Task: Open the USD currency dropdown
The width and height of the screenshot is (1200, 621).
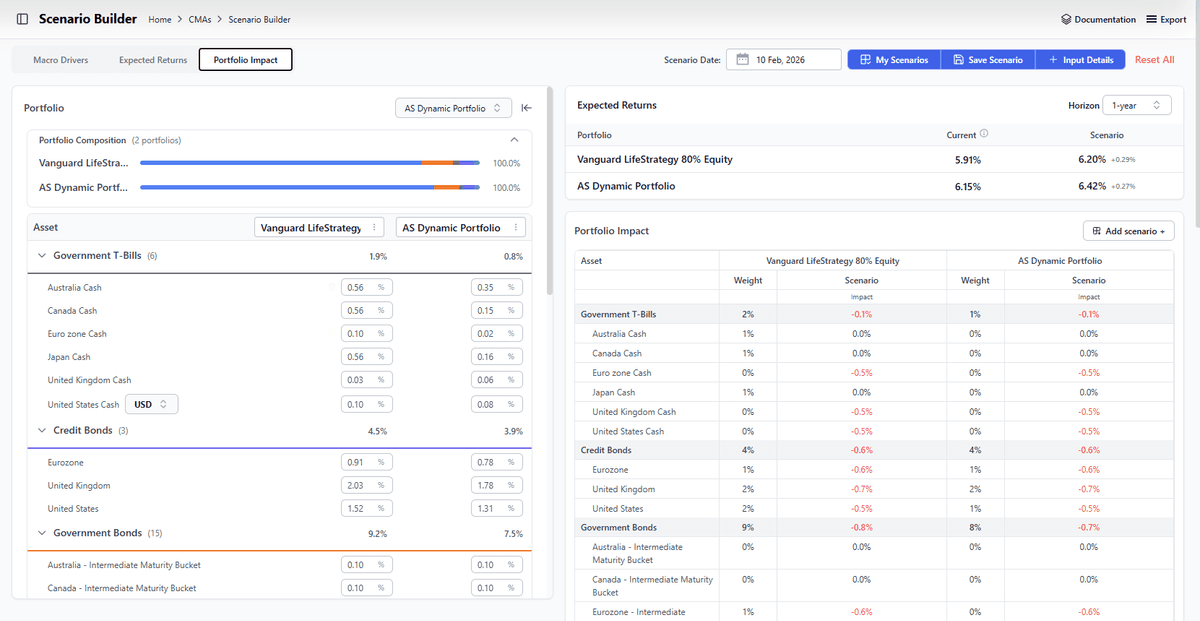Action: tap(152, 404)
